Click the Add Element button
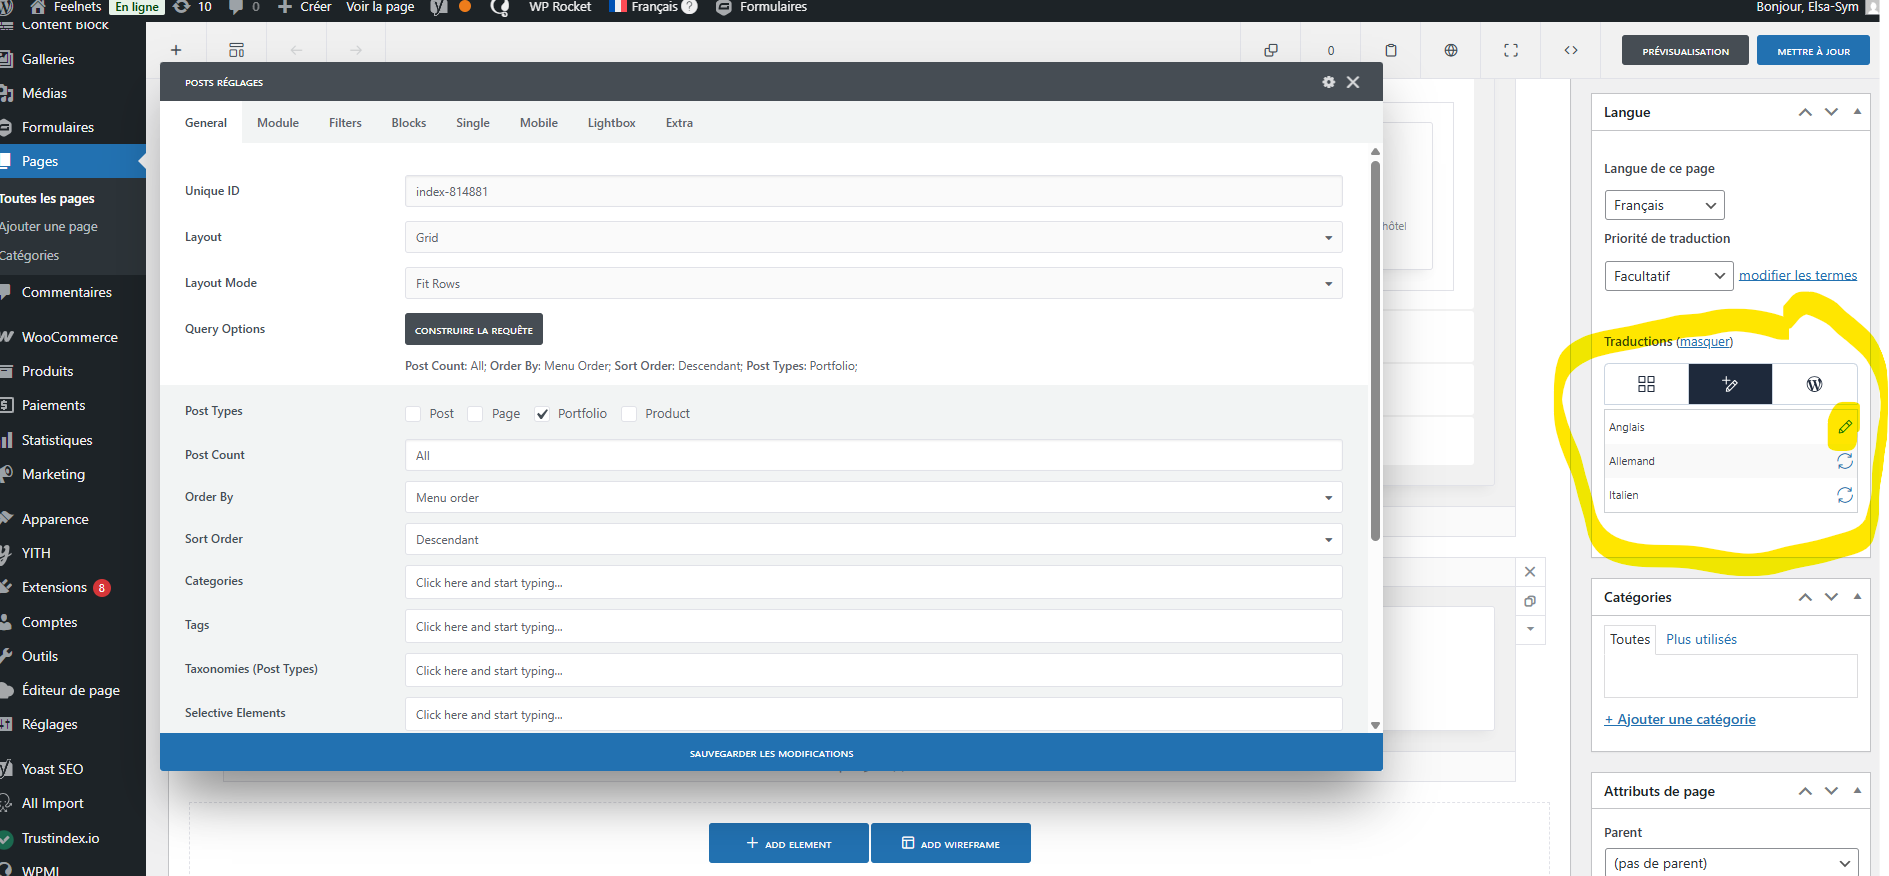The image size is (1889, 876). coord(789,844)
